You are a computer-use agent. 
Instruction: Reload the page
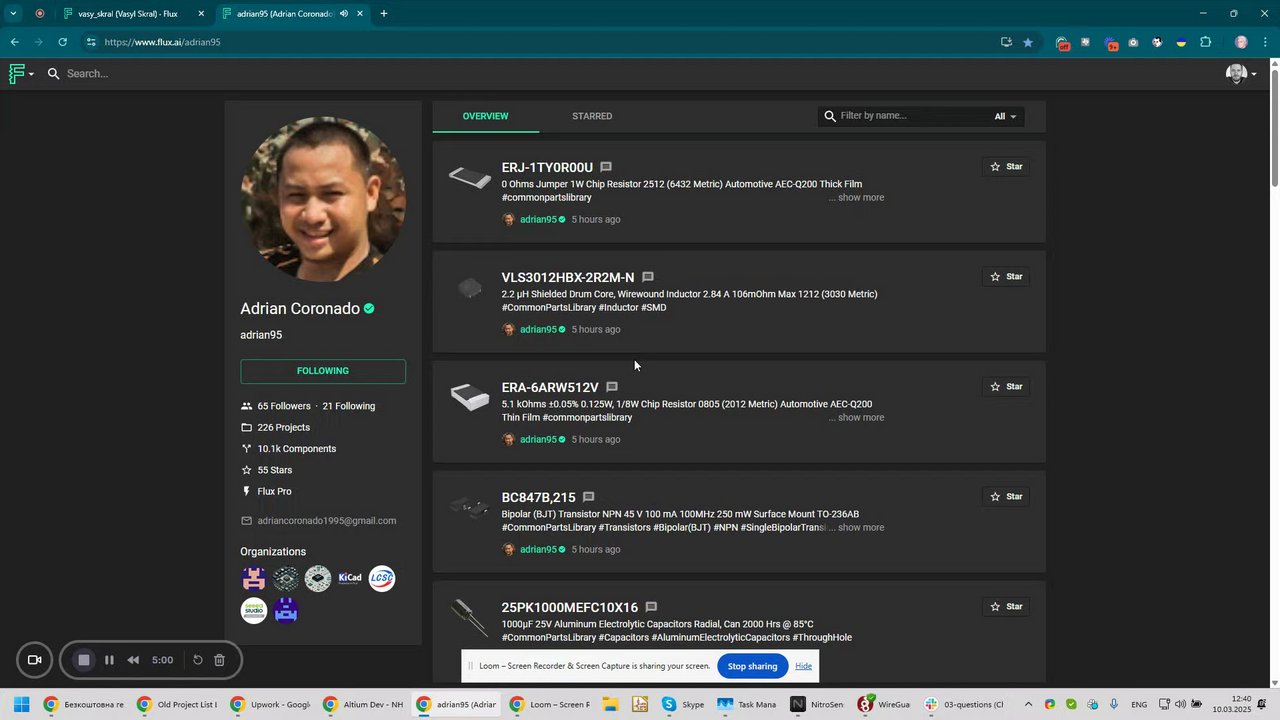(62, 42)
